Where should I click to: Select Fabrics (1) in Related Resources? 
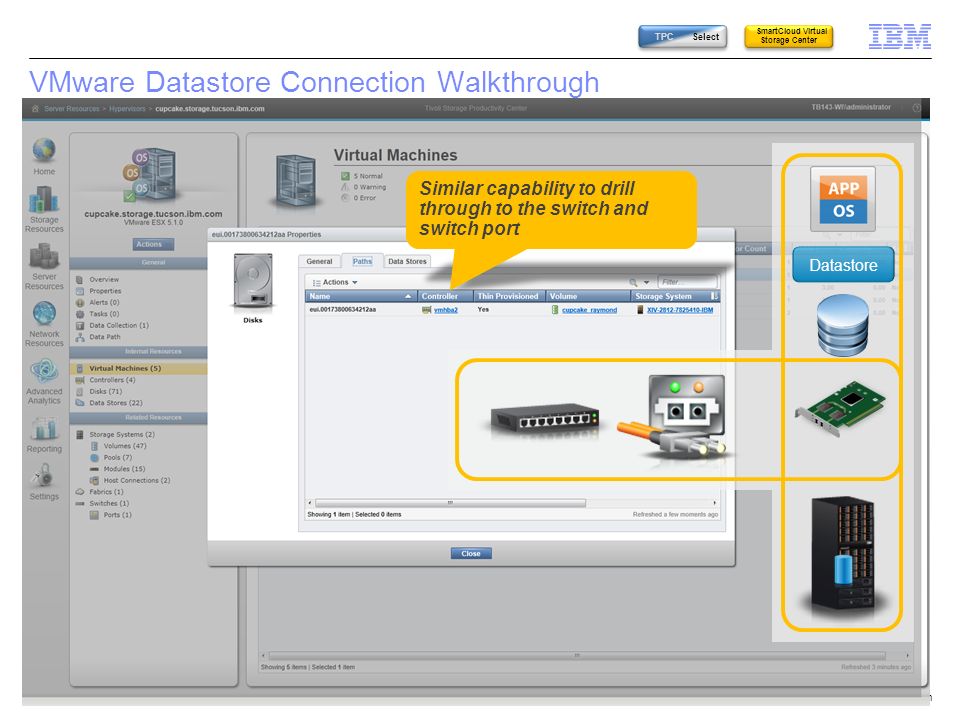[x=107, y=492]
